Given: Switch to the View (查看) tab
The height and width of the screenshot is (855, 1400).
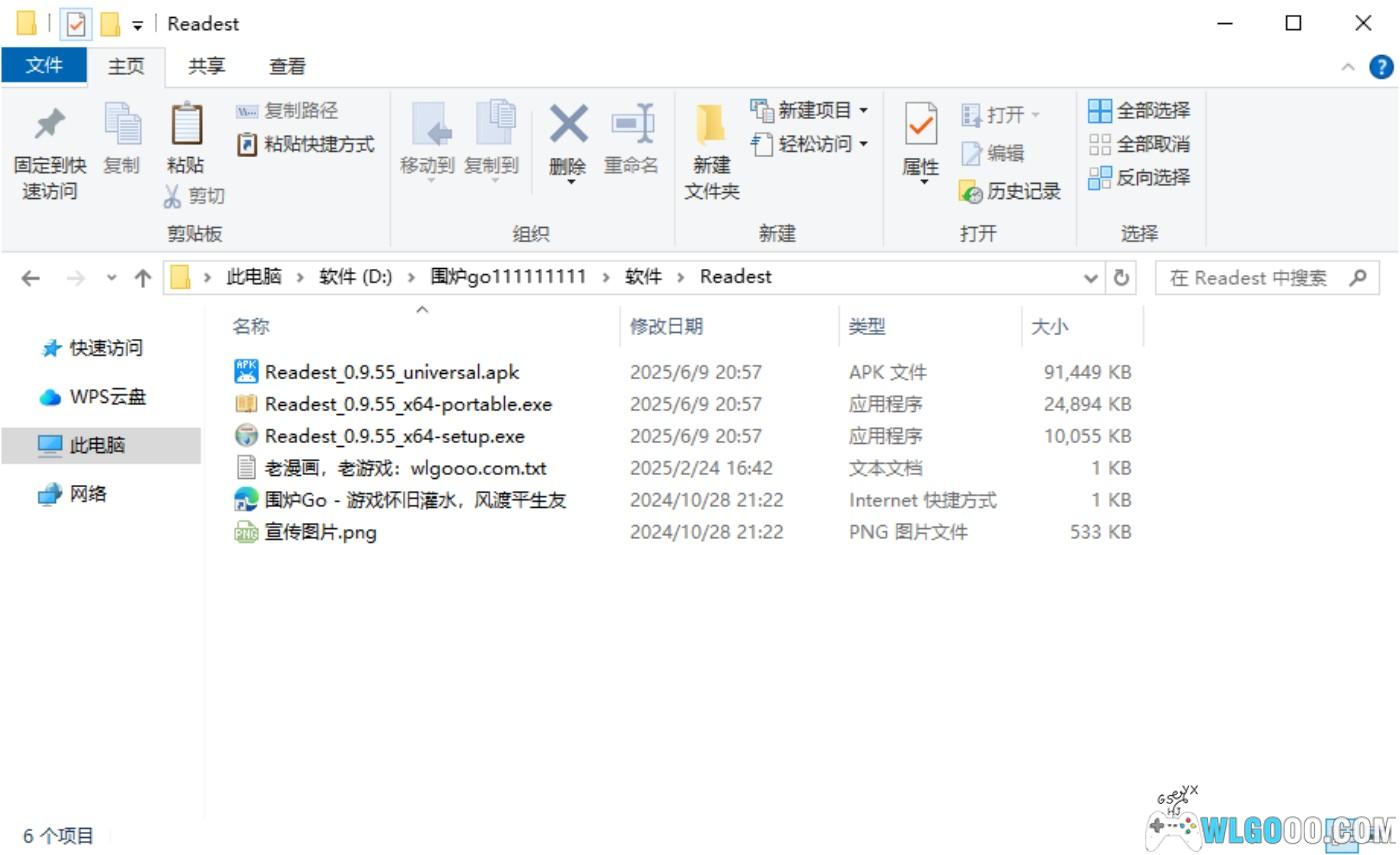Looking at the screenshot, I should 287,67.
